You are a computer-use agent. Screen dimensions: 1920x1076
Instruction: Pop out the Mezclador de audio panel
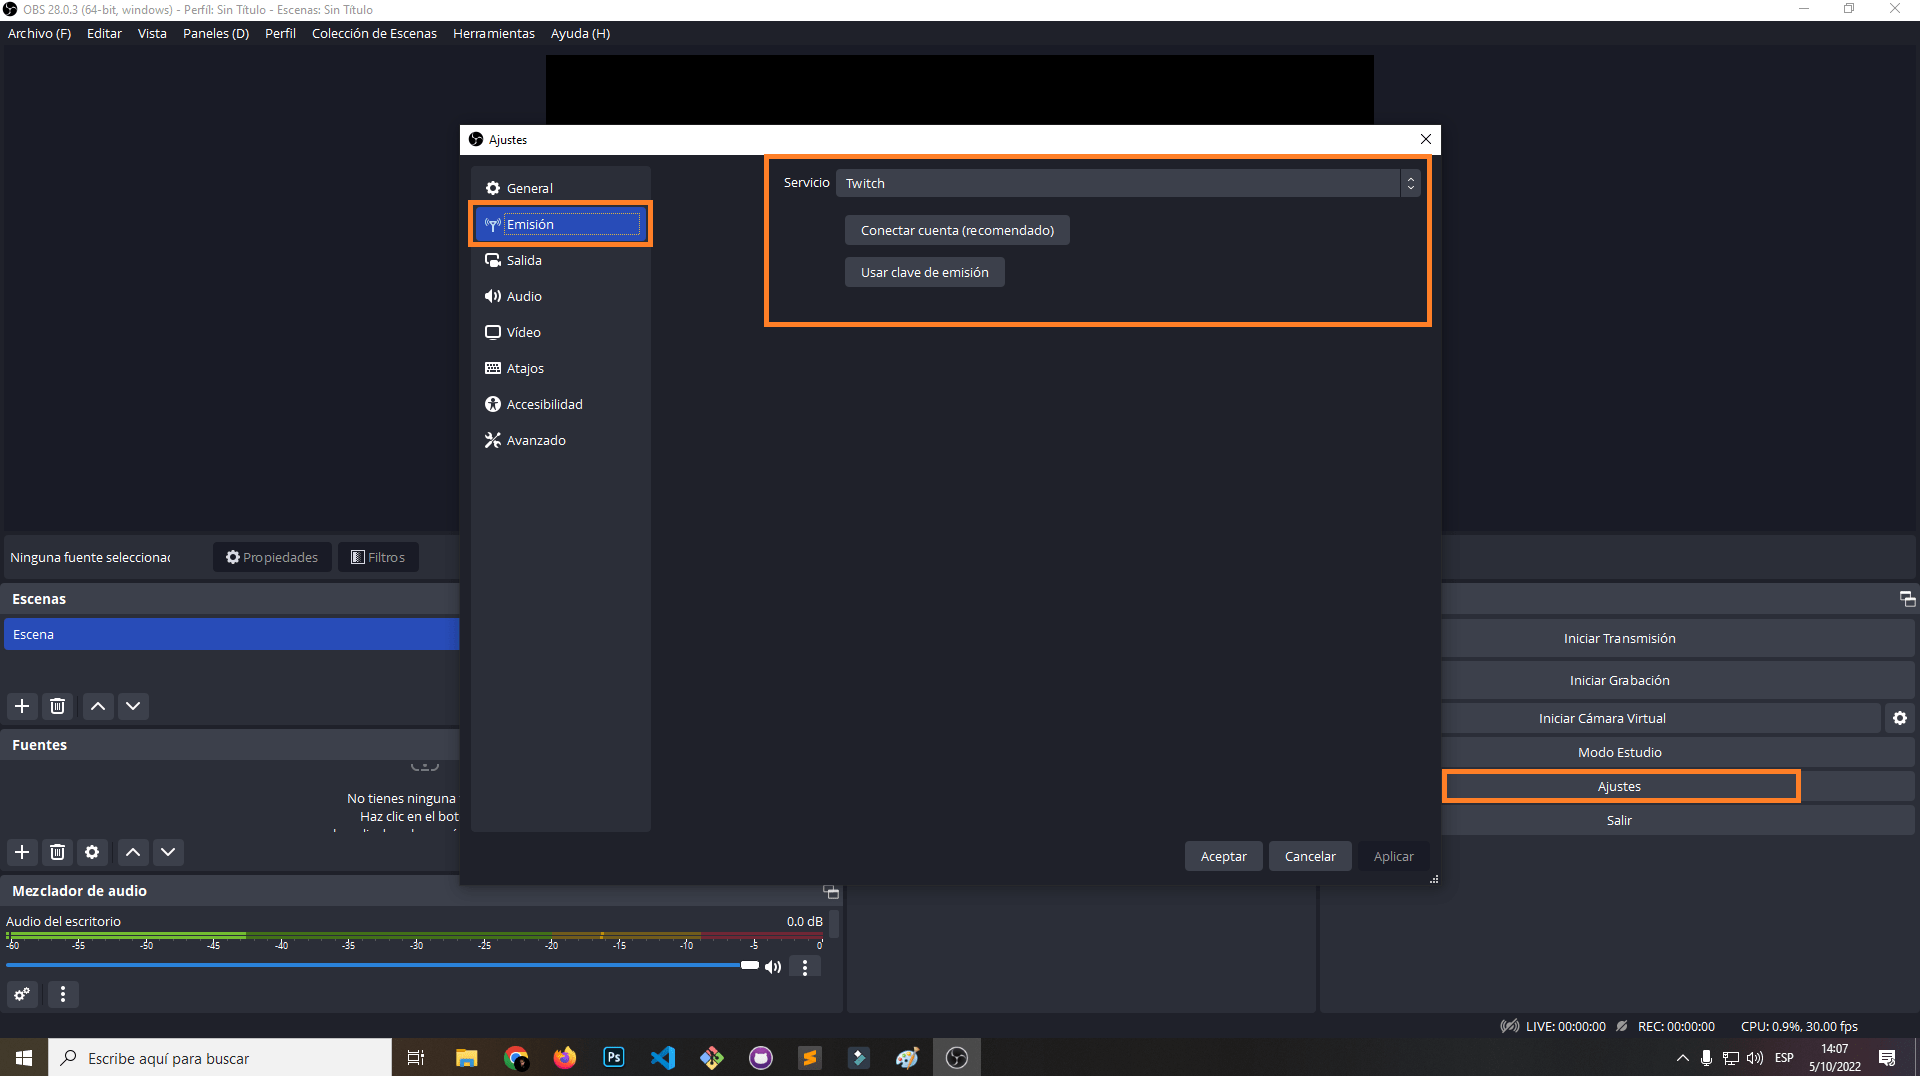click(x=831, y=893)
